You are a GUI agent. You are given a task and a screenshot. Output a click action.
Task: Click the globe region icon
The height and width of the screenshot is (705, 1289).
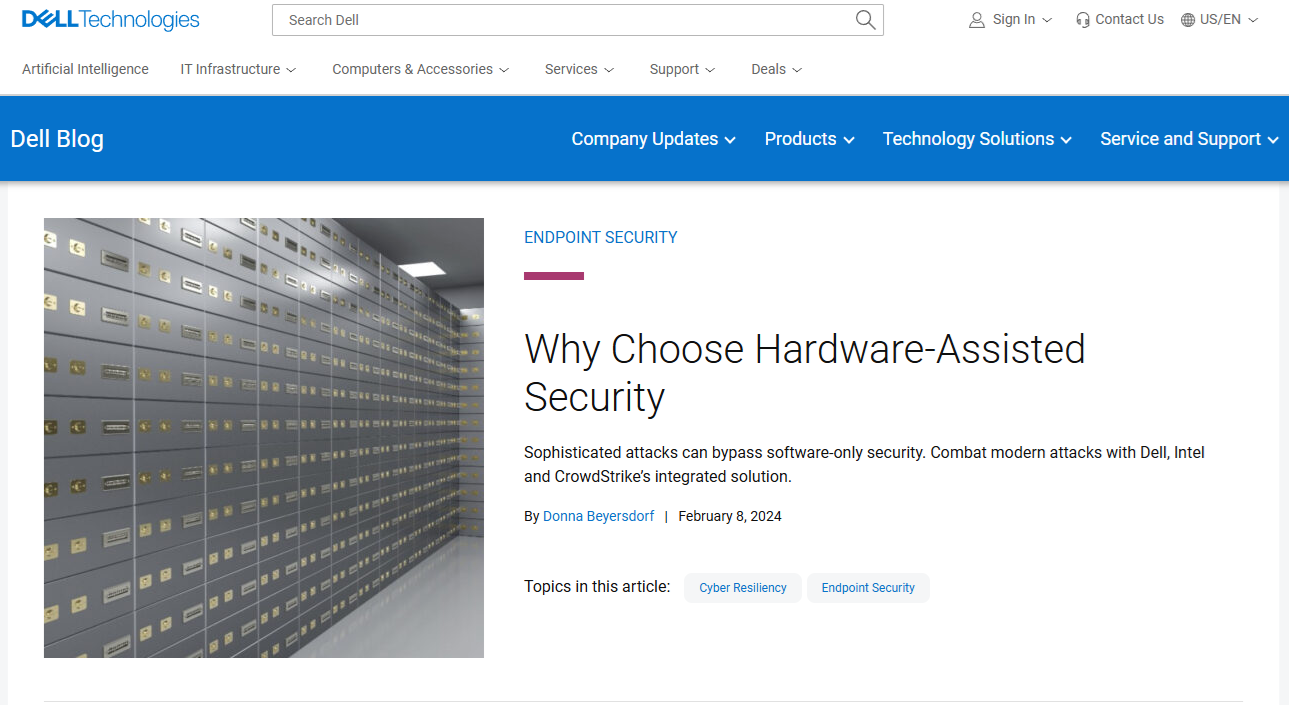point(1188,20)
